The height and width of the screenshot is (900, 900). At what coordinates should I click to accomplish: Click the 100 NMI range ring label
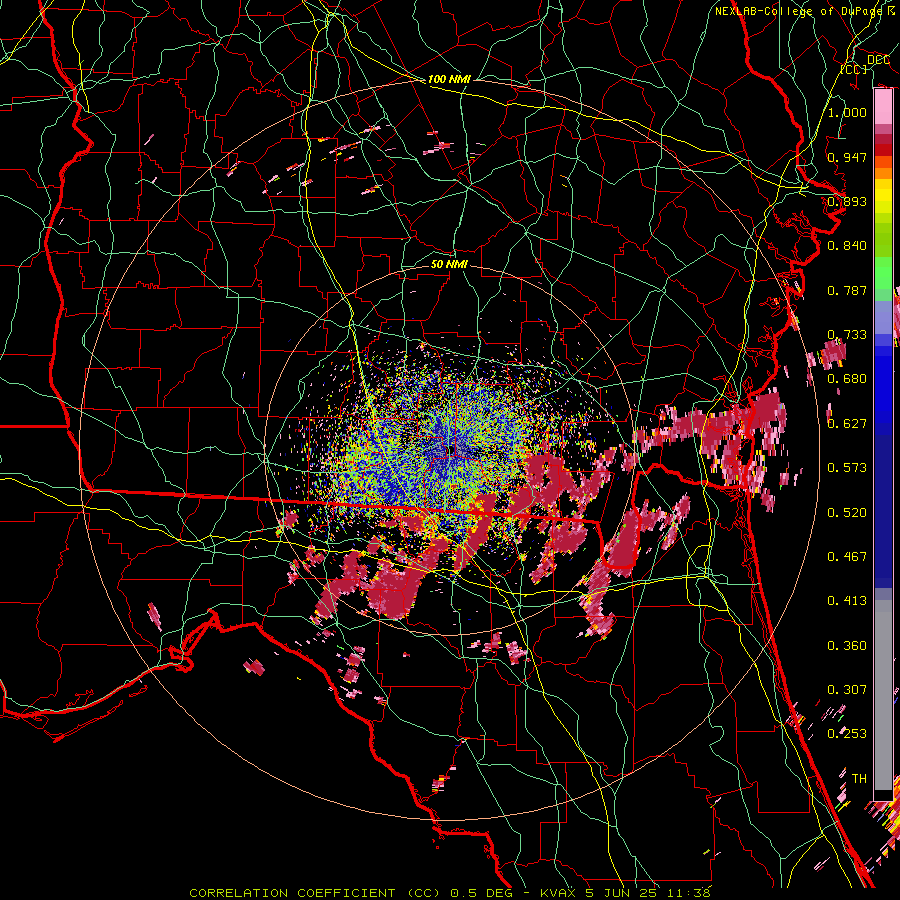(x=449, y=79)
